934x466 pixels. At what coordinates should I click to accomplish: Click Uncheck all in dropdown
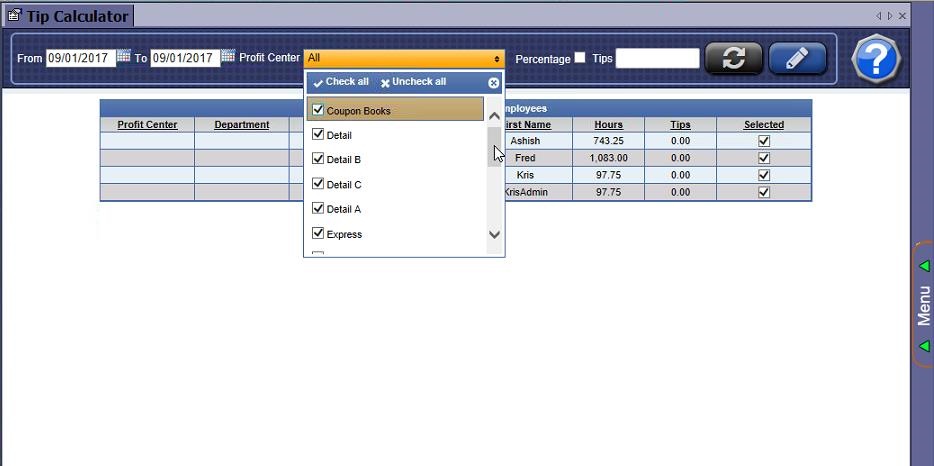point(413,82)
